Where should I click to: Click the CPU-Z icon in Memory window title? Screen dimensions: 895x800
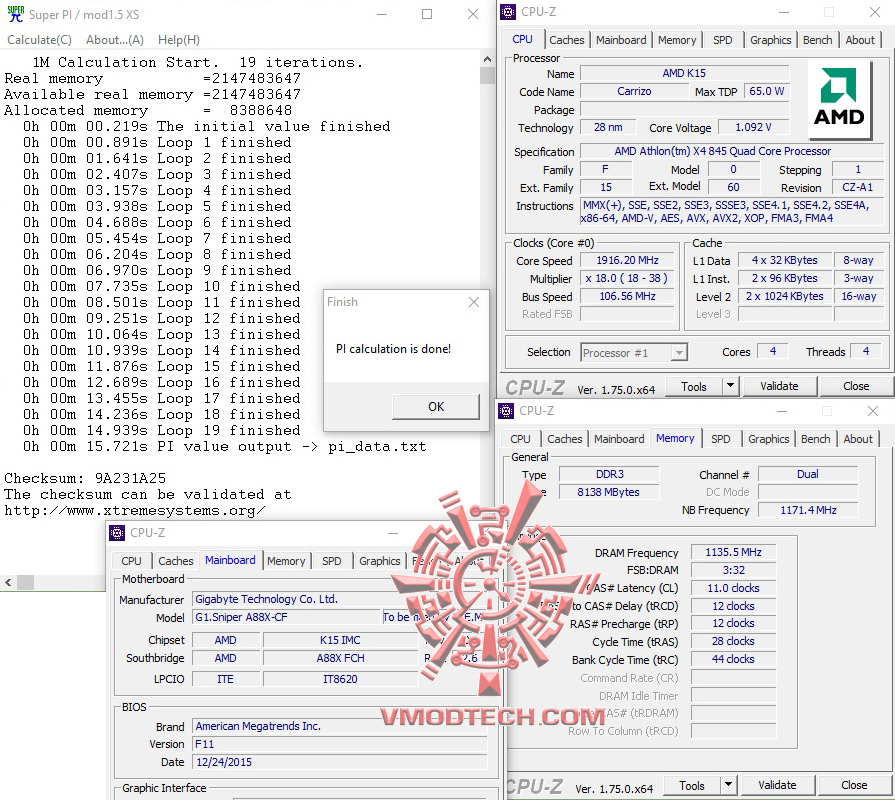[506, 410]
